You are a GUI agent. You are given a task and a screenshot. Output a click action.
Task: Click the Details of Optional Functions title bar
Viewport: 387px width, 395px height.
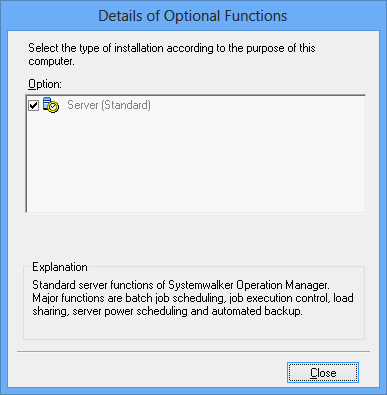[193, 16]
